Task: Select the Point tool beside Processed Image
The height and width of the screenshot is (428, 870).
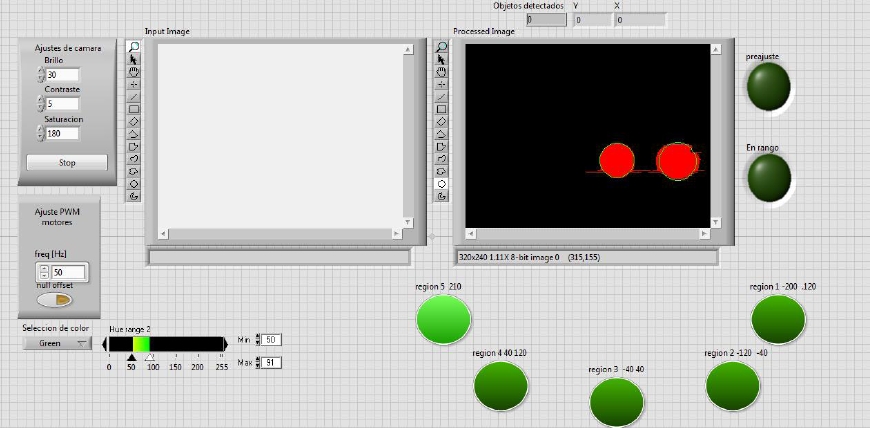Action: point(442,84)
